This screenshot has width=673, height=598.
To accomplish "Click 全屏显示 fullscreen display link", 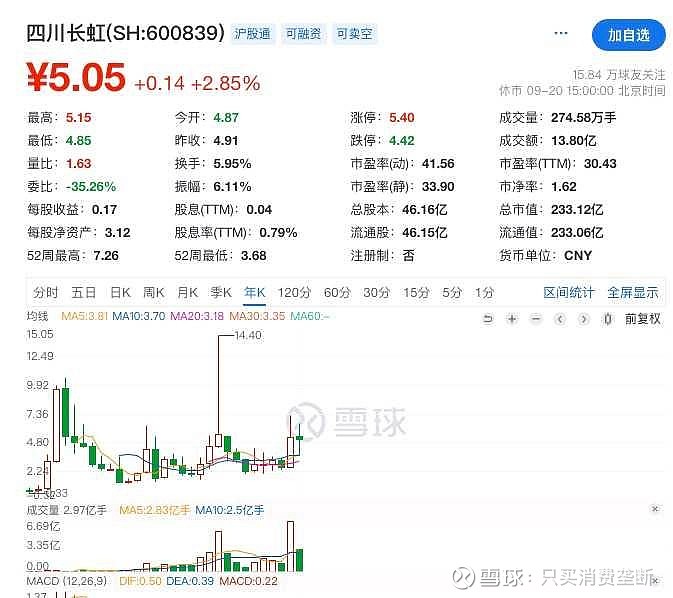I will [633, 293].
